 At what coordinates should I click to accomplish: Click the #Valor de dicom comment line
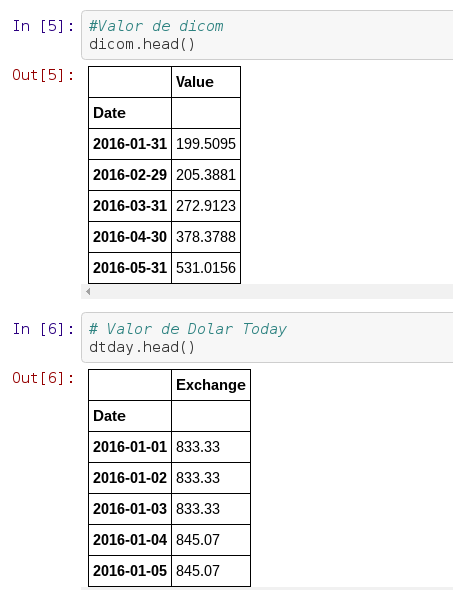coord(156,26)
